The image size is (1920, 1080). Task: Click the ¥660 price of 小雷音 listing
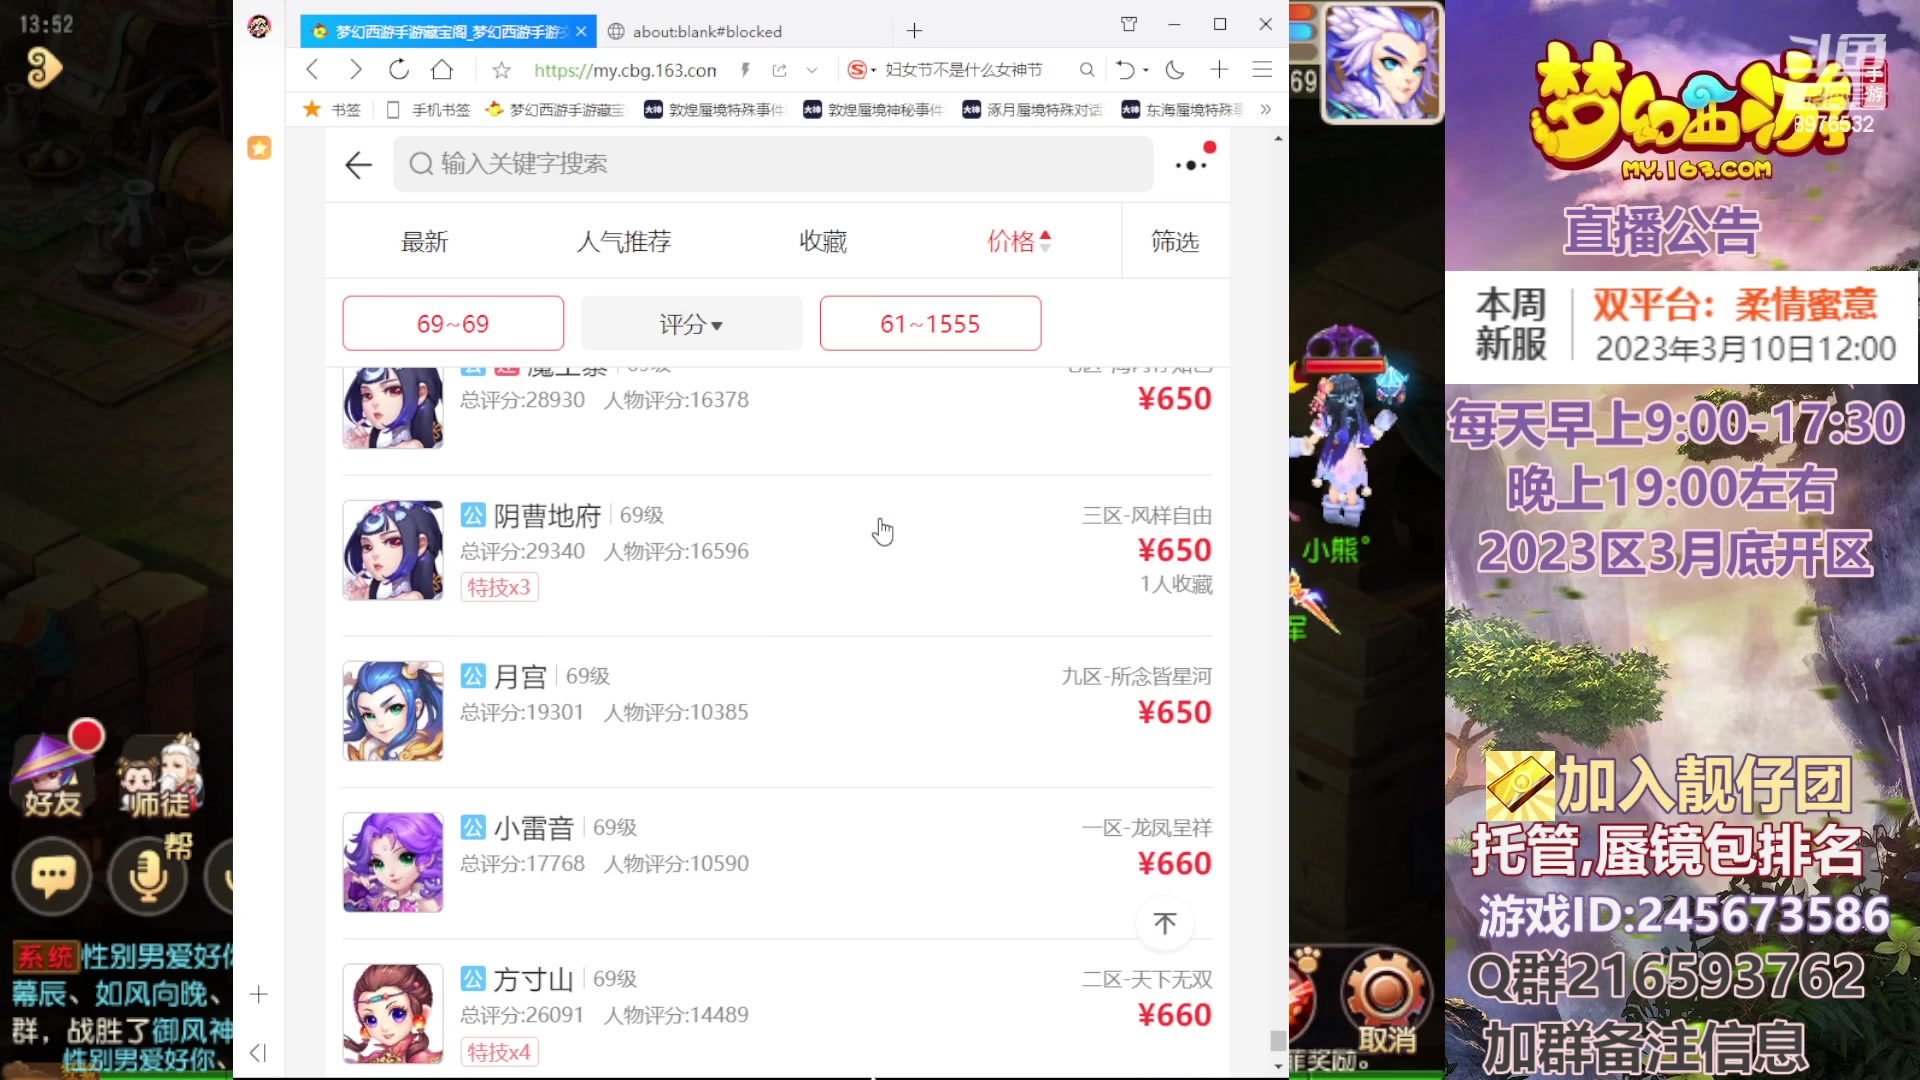coord(1174,863)
